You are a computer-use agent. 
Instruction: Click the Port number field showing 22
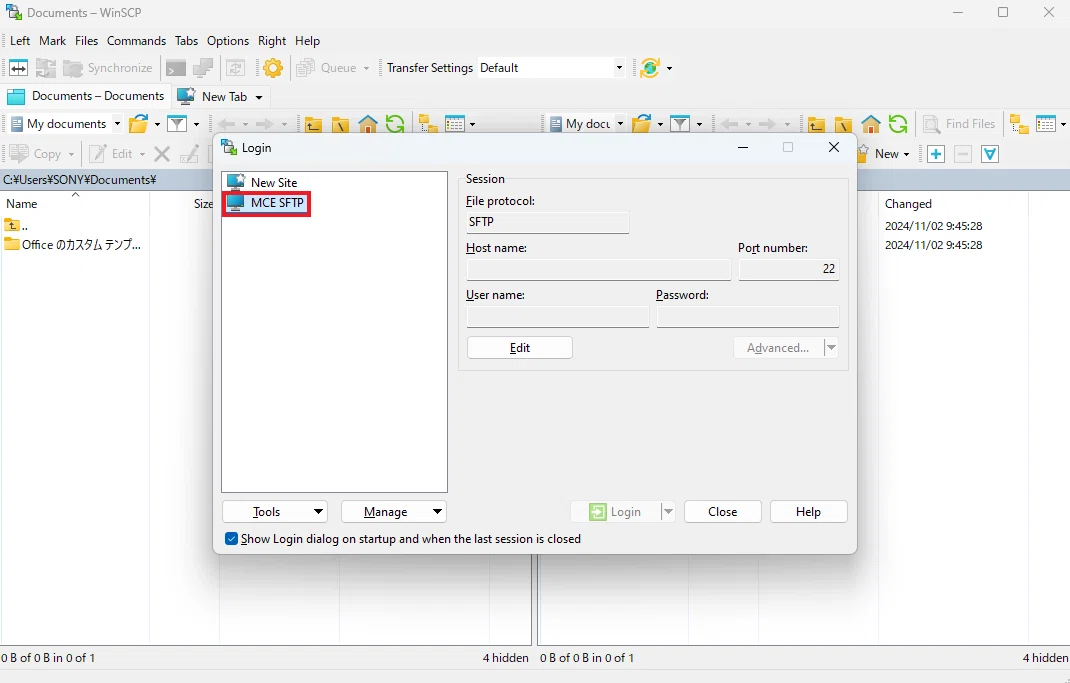[x=789, y=269]
